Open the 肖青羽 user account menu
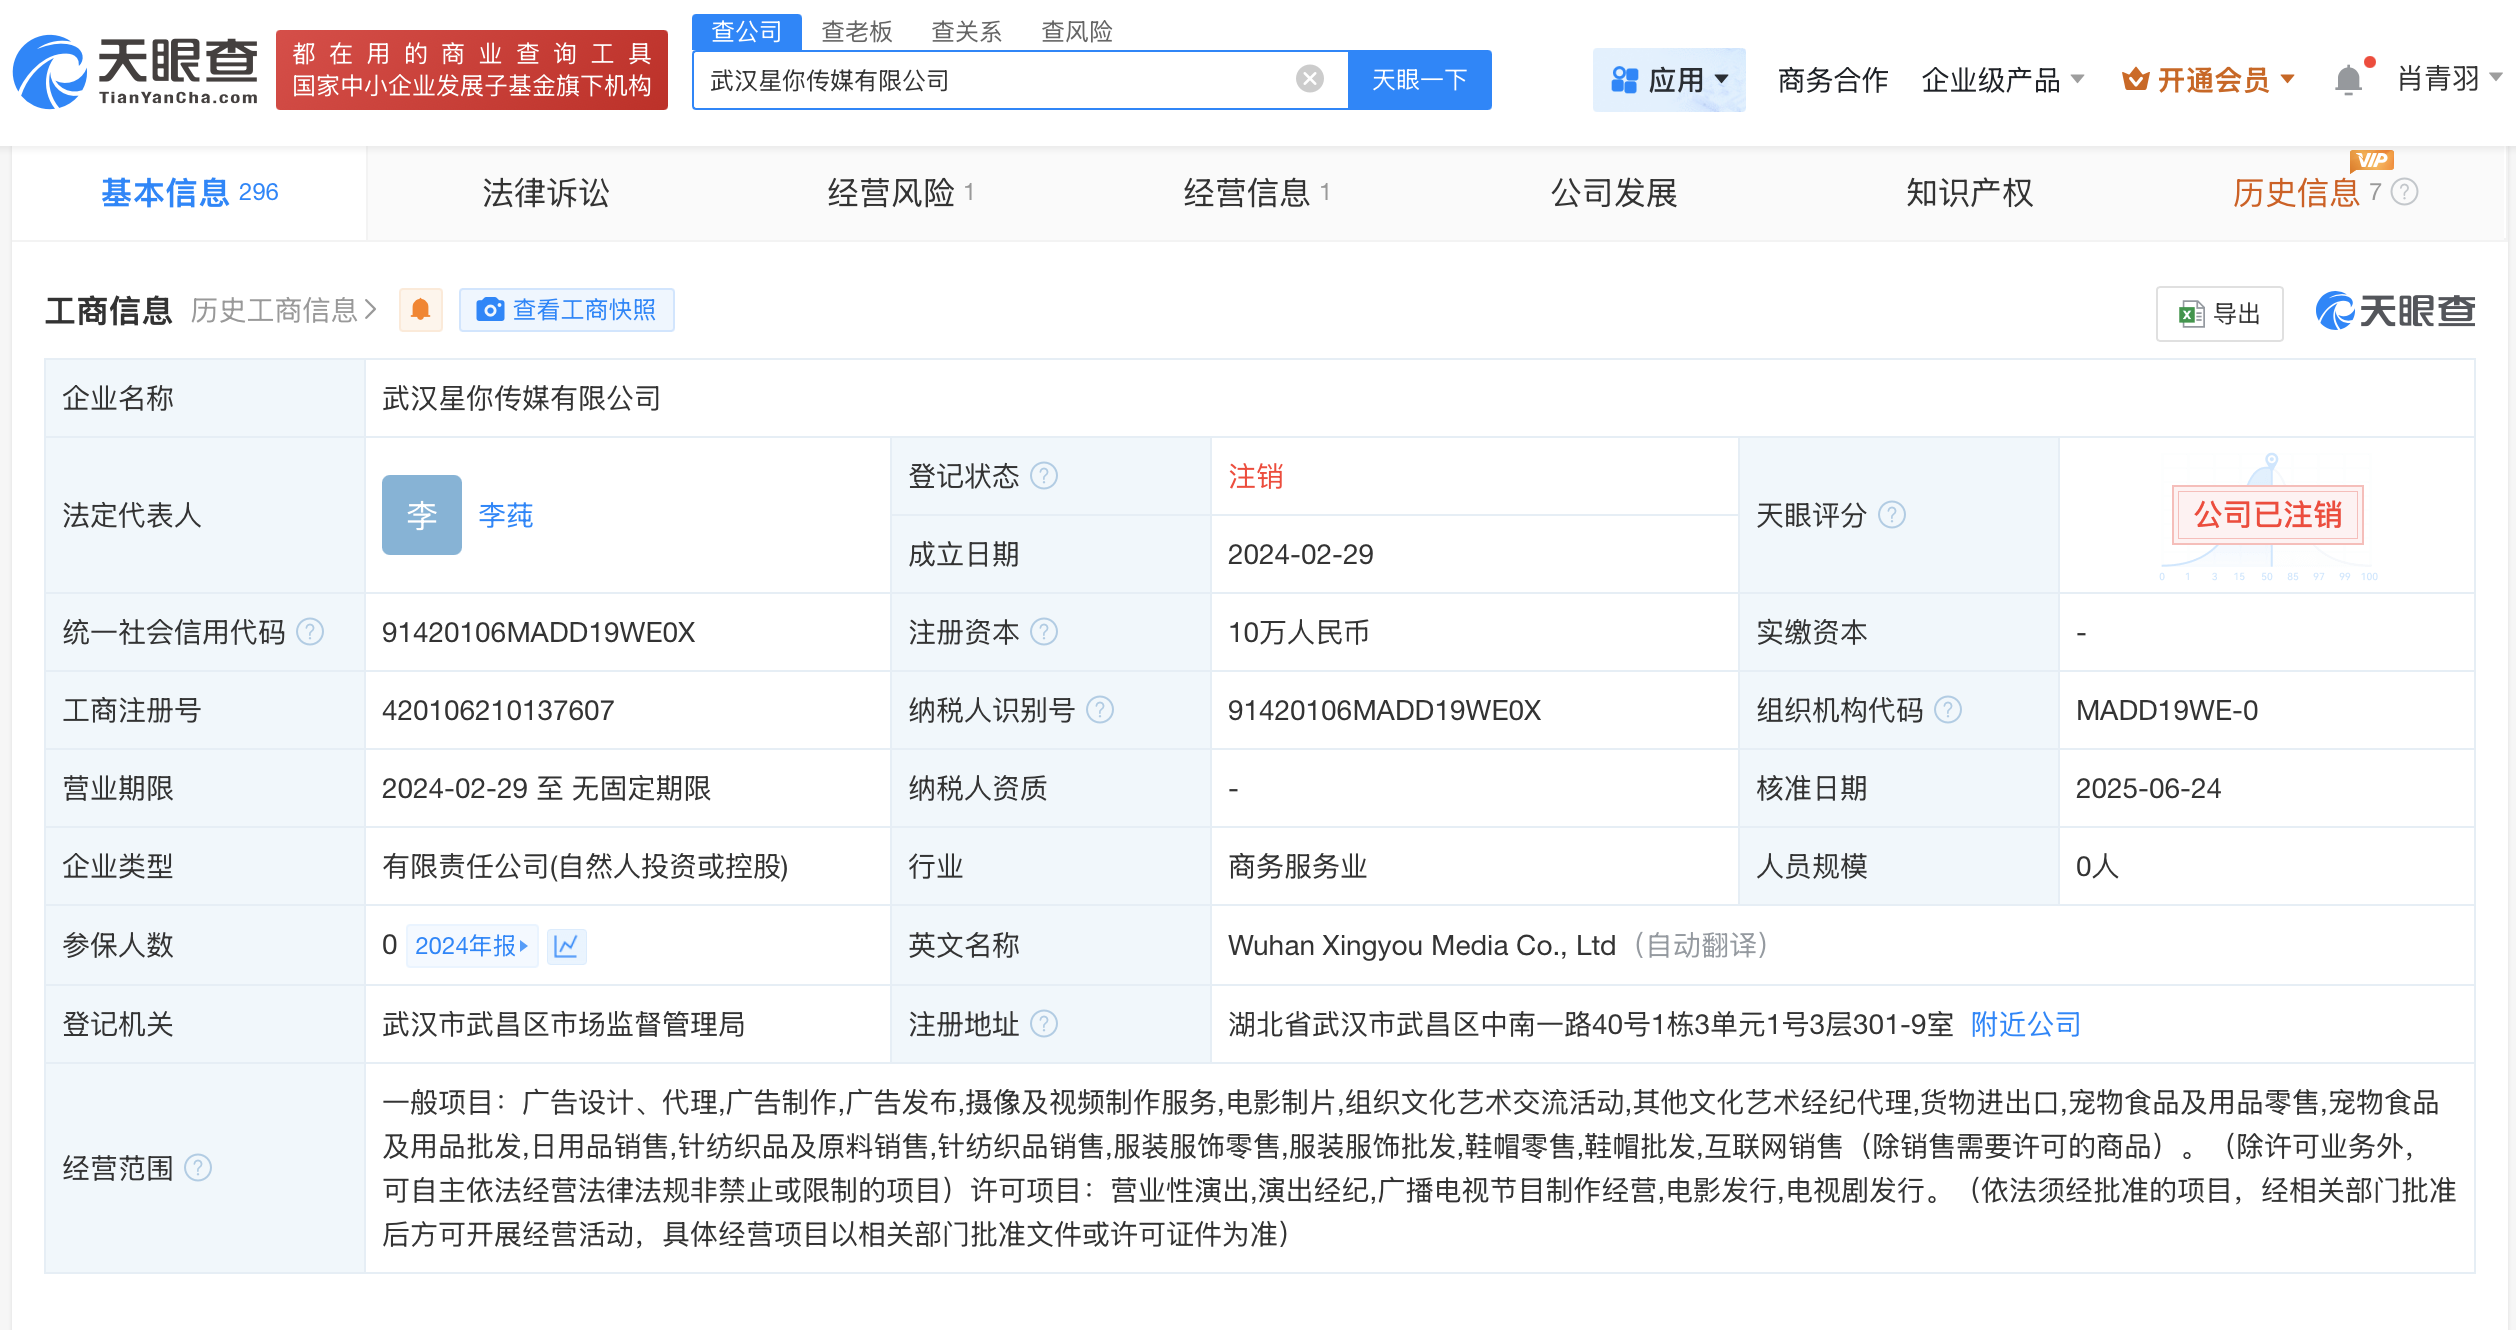The width and height of the screenshot is (2516, 1330). [x=2448, y=78]
